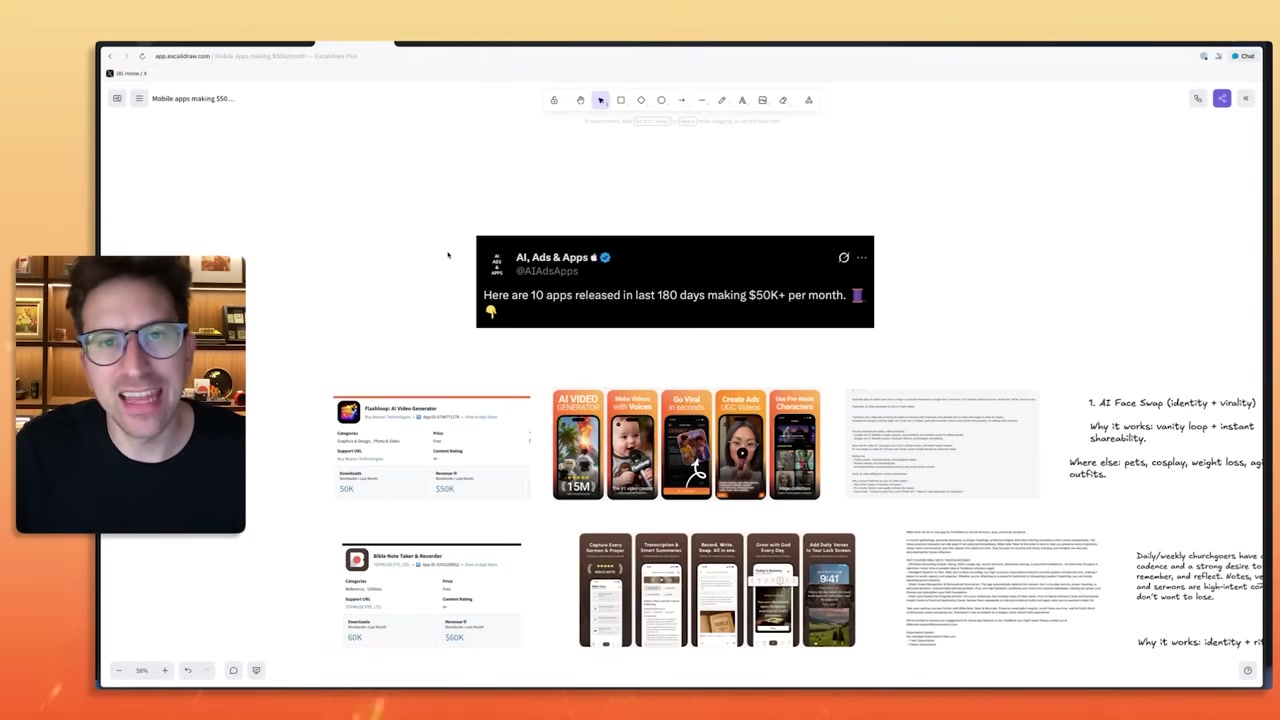
Task: Collapse the right panel with chevrons
Action: pyautogui.click(x=1246, y=98)
